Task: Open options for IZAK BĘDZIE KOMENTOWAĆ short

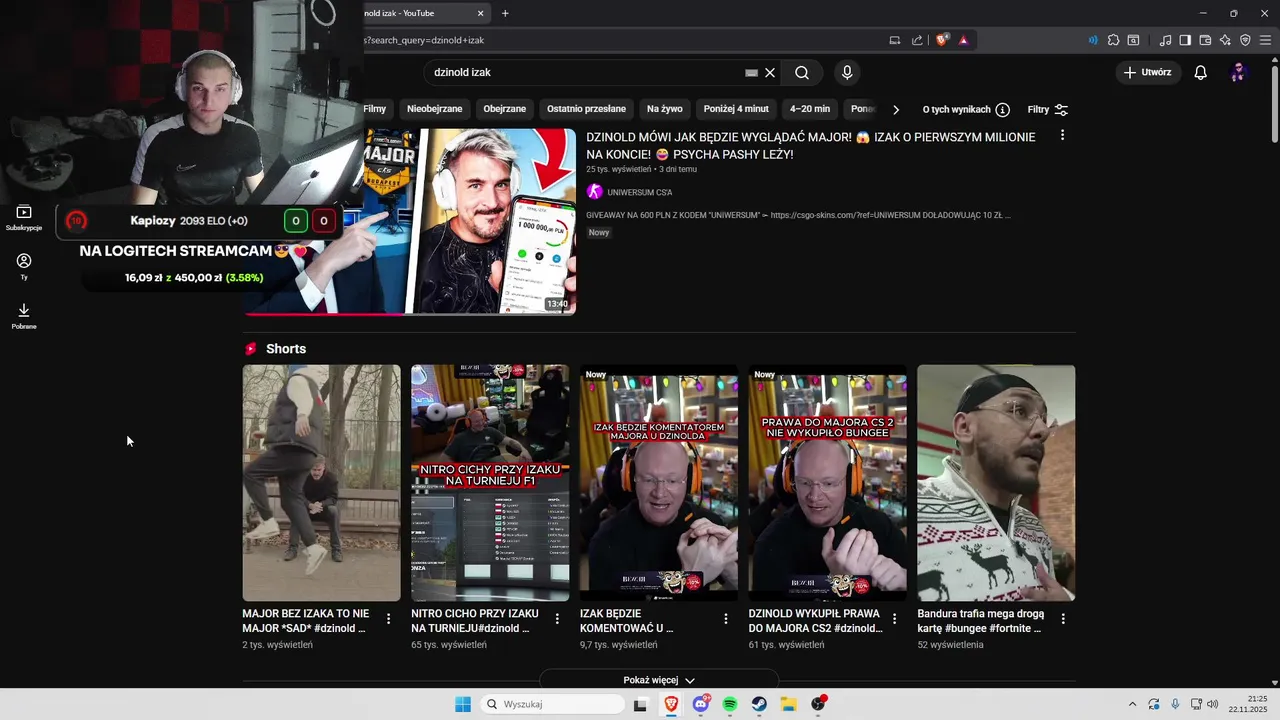Action: click(726, 619)
